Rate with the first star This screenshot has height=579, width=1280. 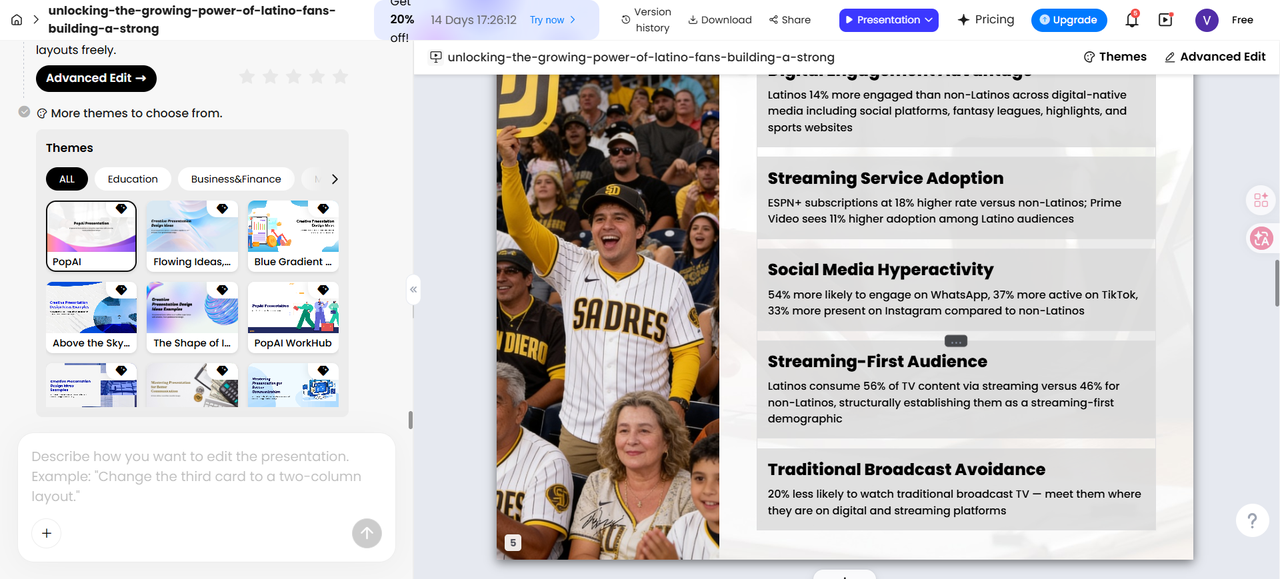coord(246,77)
